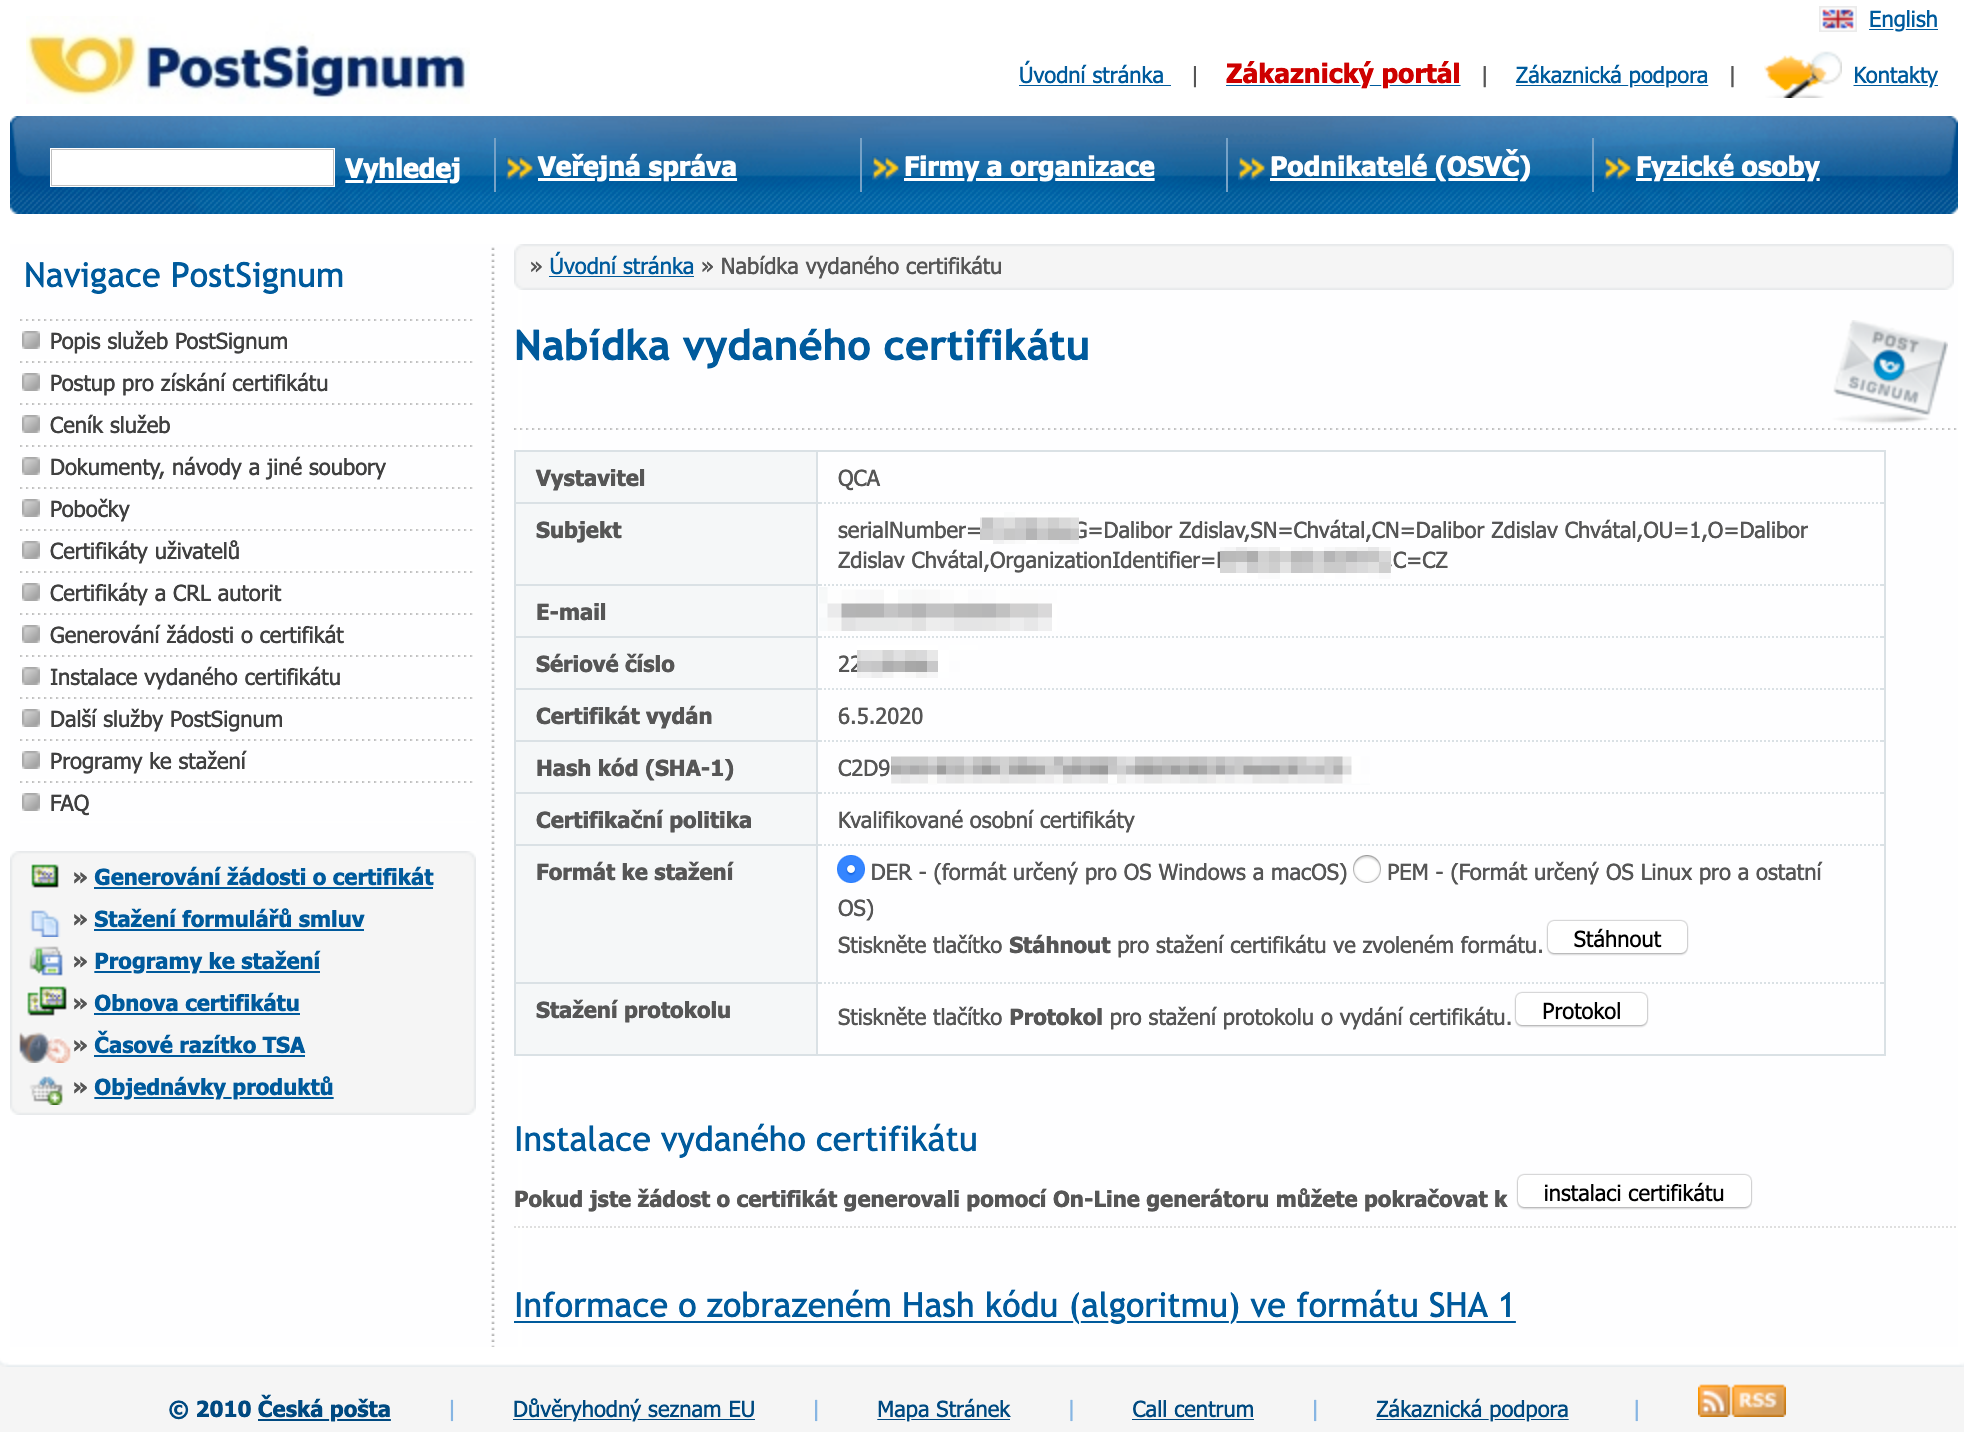Open Časové razítko TSA quick link
The height and width of the screenshot is (1432, 1964).
tap(200, 1045)
